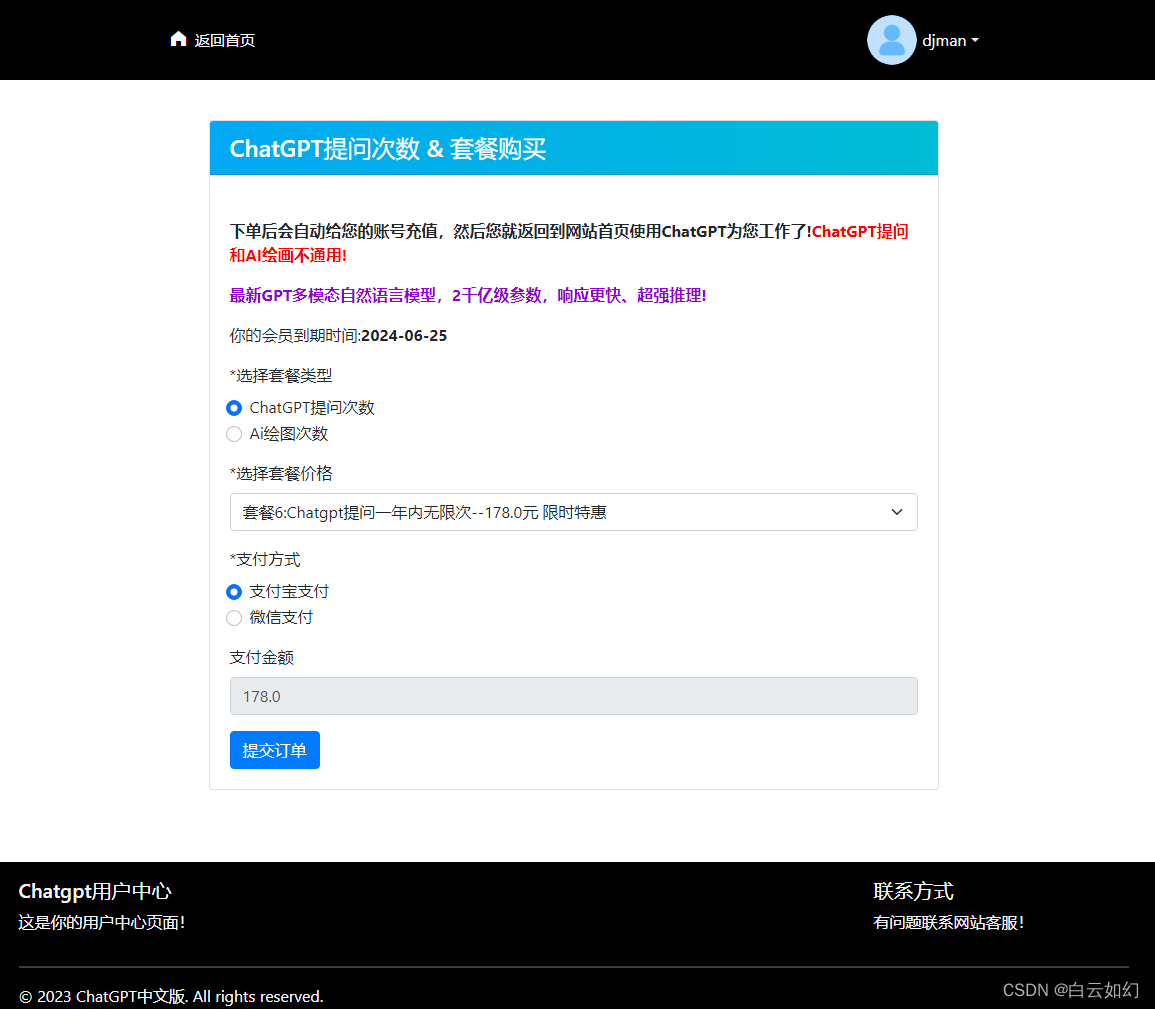Screen dimensions: 1155x1009
Task: Click the 支付金额 field showing 178.0
Action: click(573, 696)
